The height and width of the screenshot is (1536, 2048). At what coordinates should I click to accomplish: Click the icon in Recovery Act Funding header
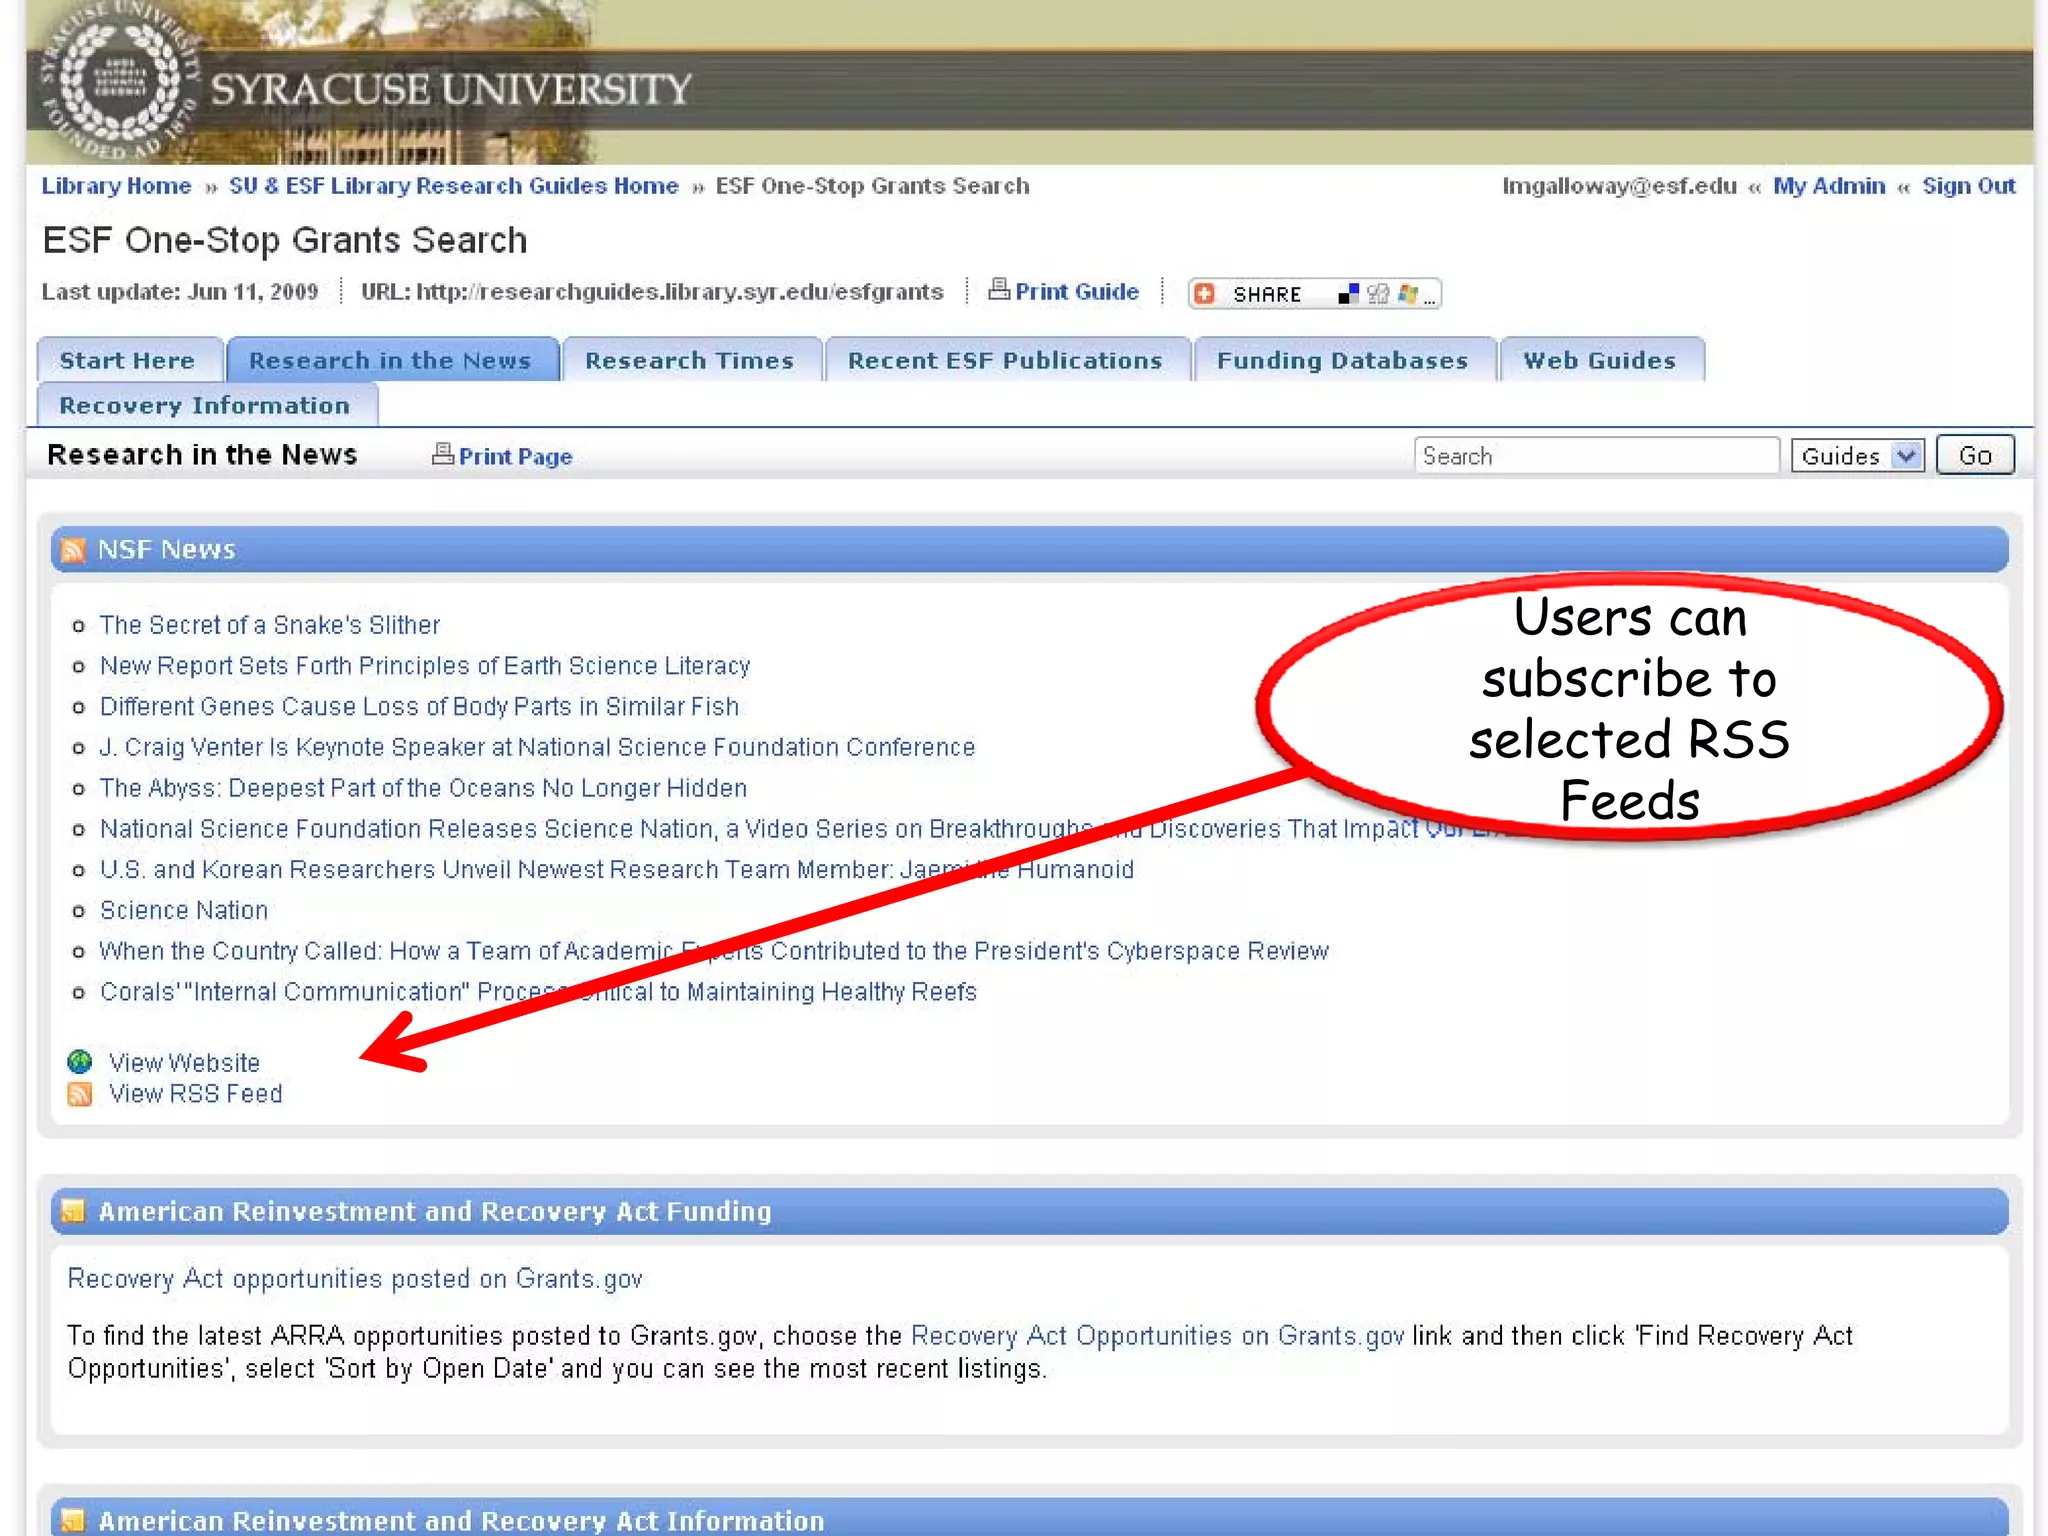tap(73, 1212)
